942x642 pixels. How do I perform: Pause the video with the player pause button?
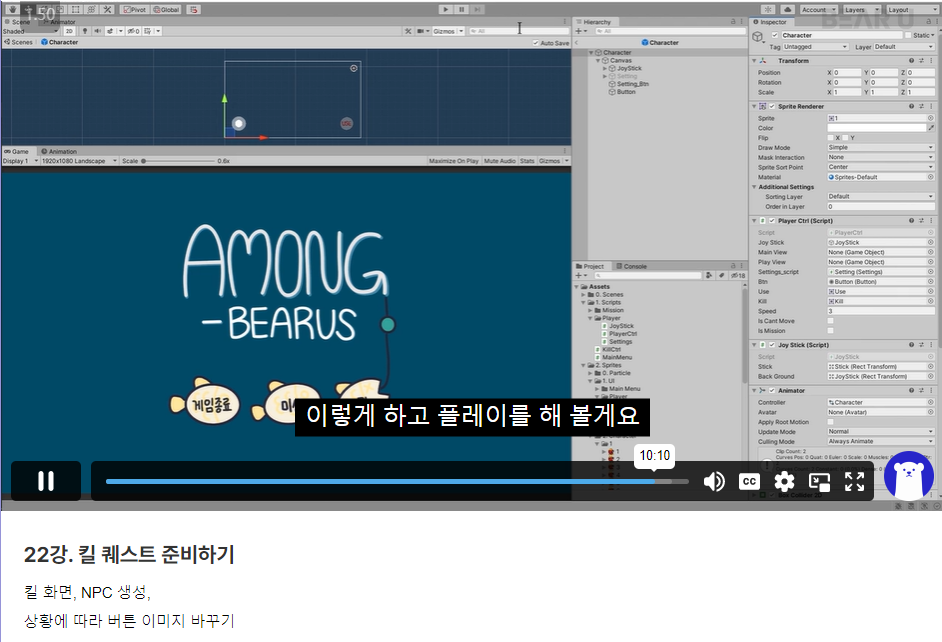[x=46, y=481]
